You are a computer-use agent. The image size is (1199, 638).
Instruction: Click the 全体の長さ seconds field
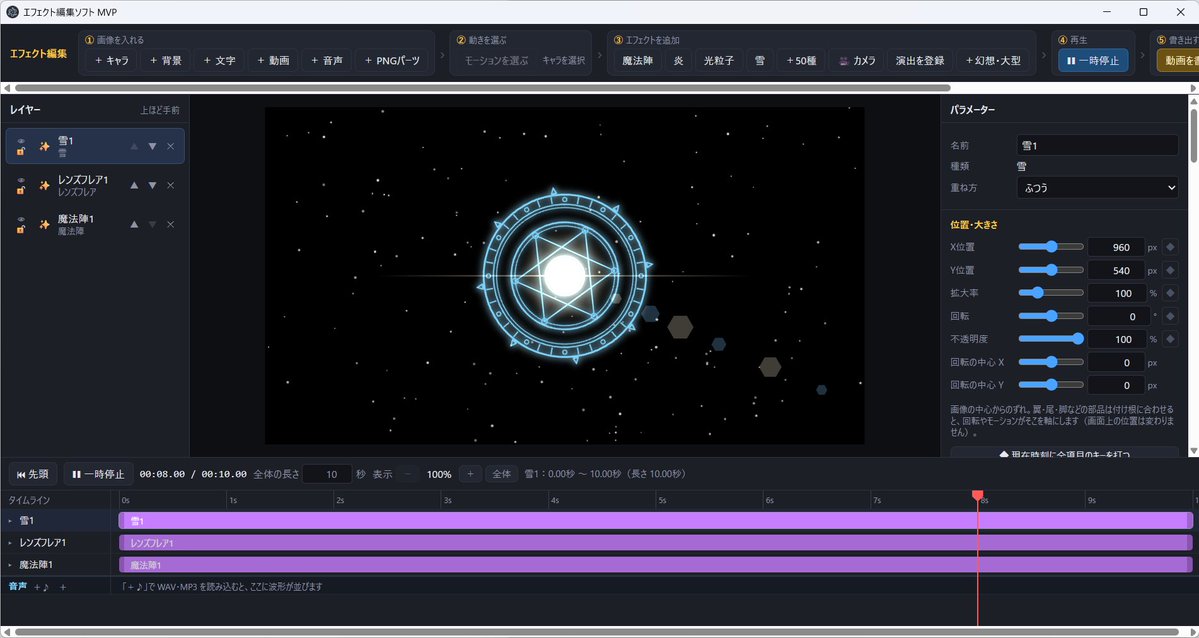[327, 474]
